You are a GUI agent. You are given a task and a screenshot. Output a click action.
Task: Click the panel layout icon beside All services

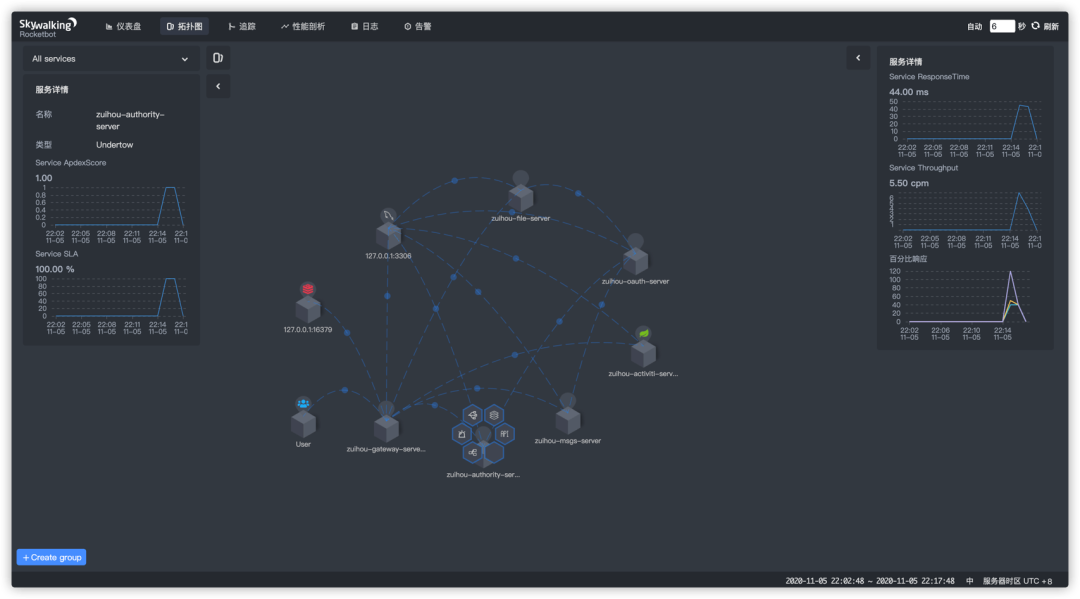(218, 58)
